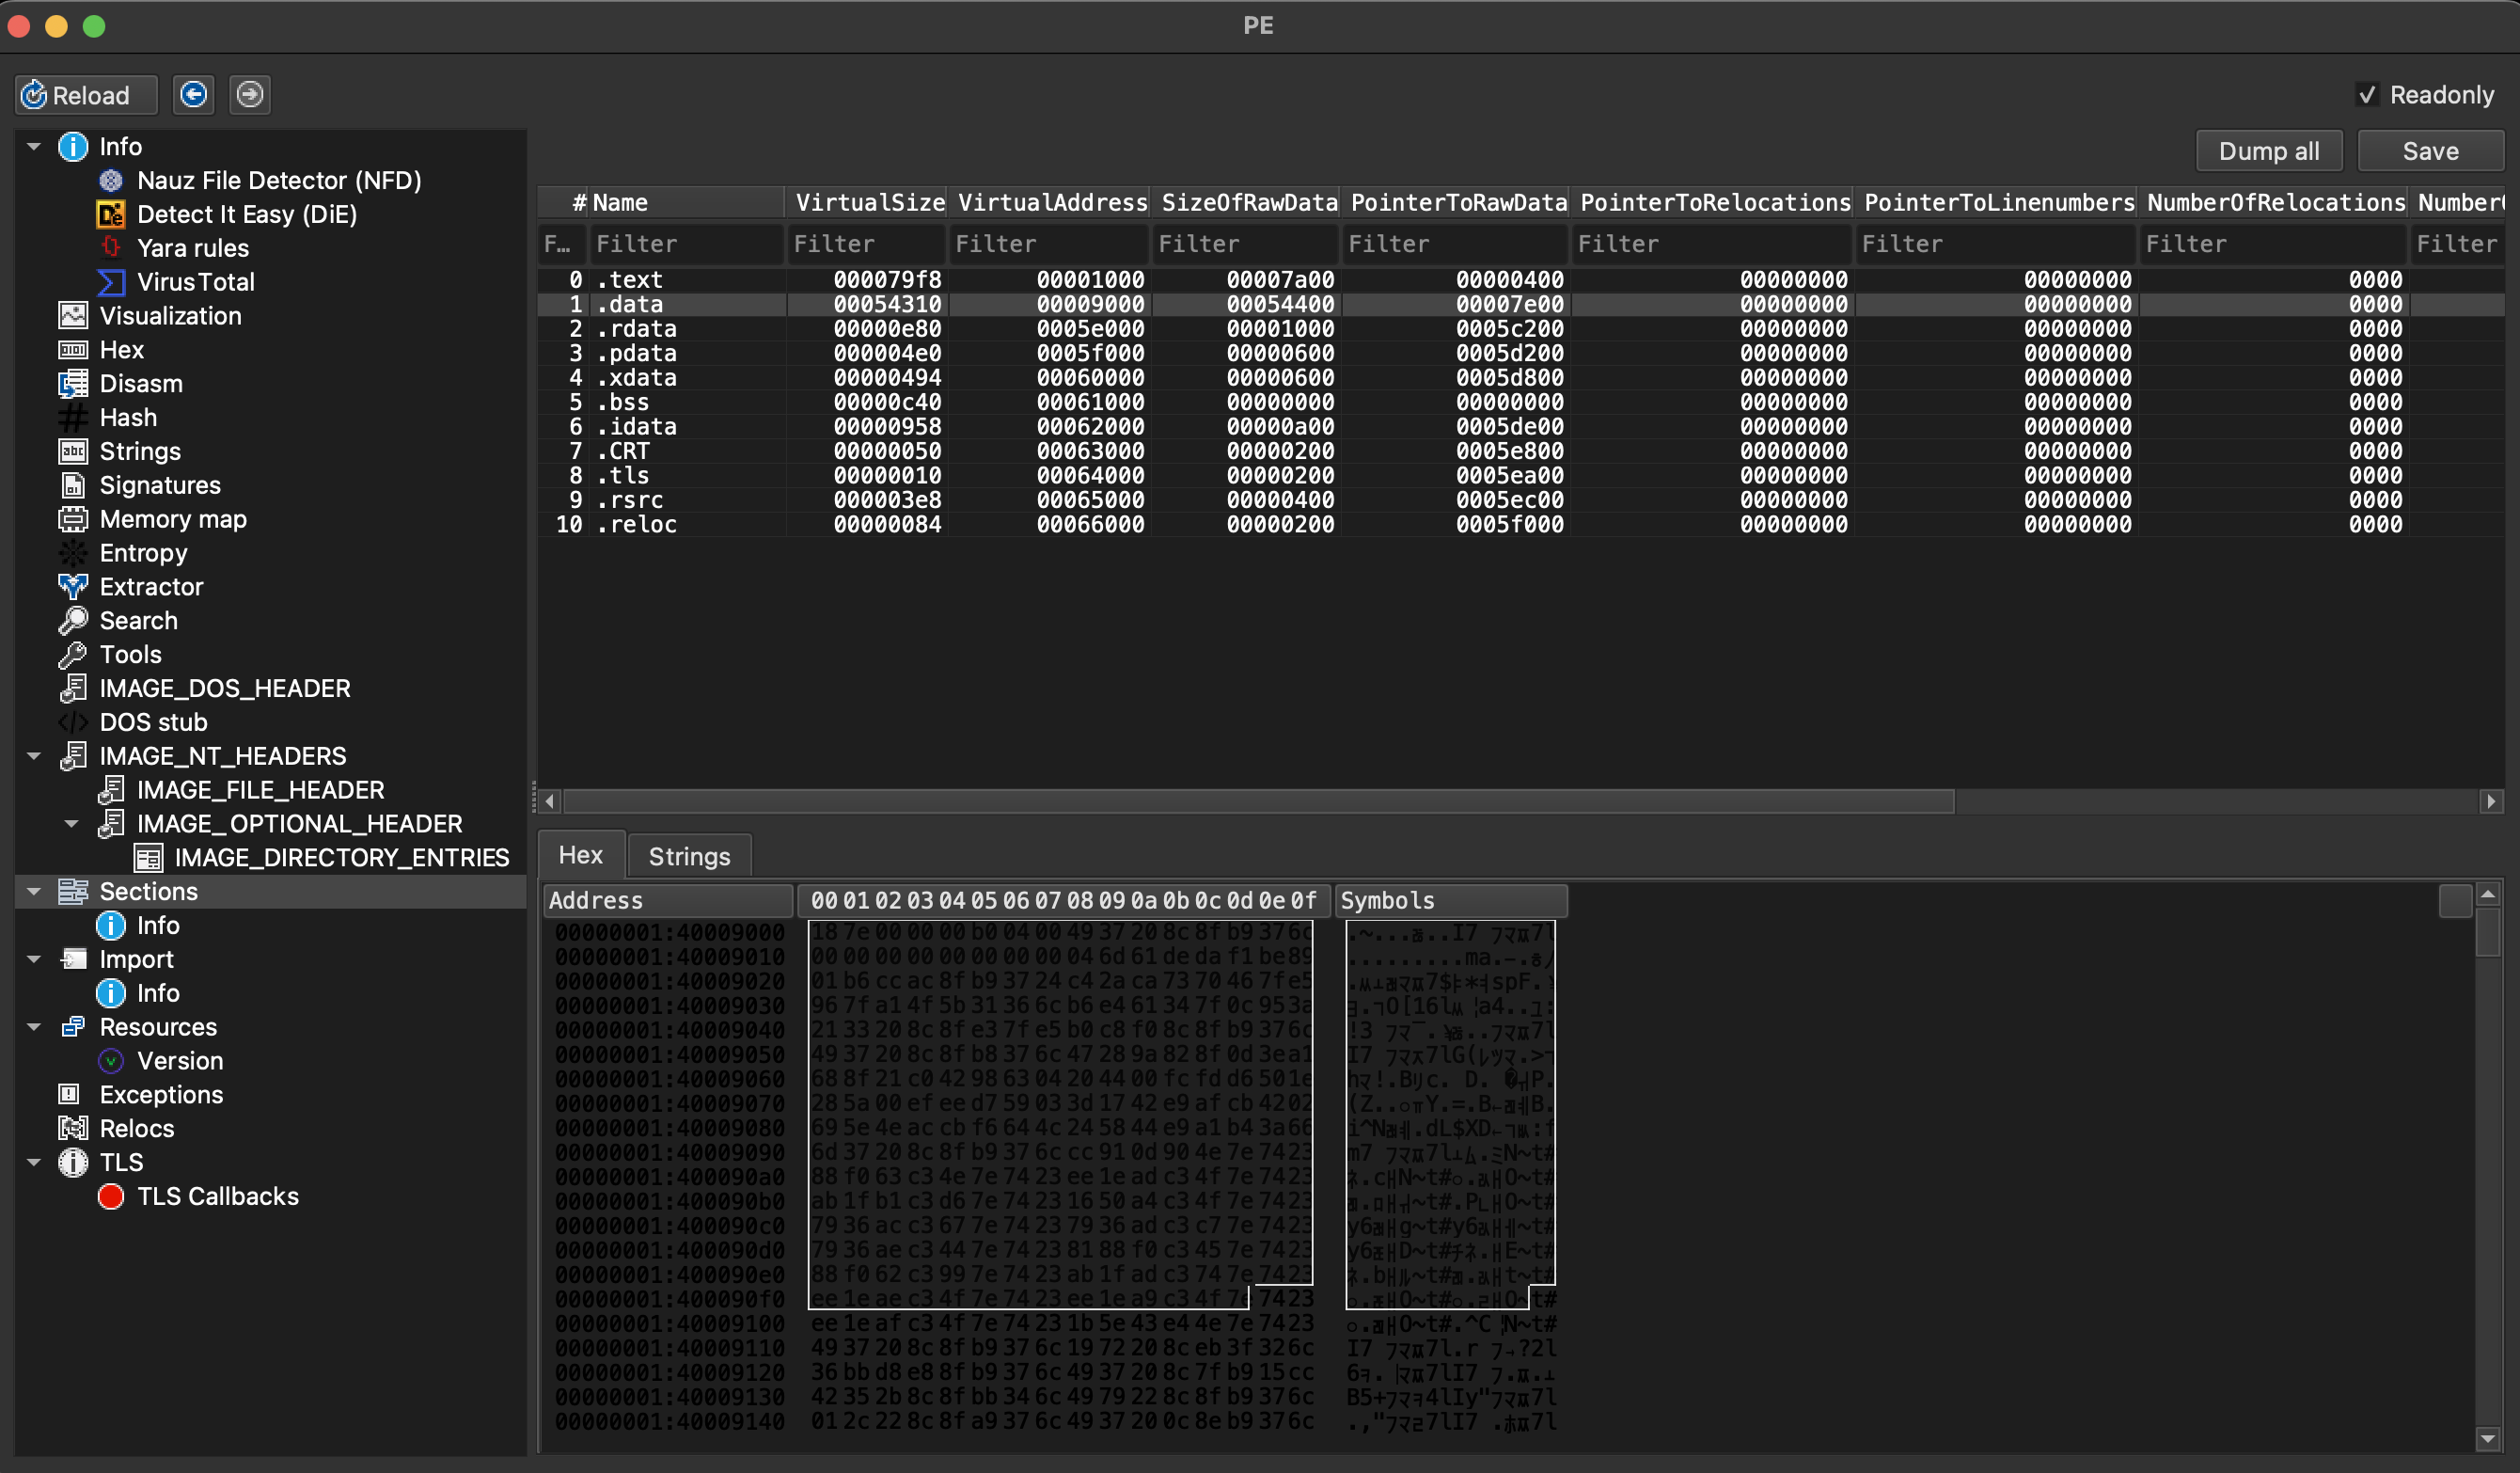Open the Disasm icon

(73, 384)
